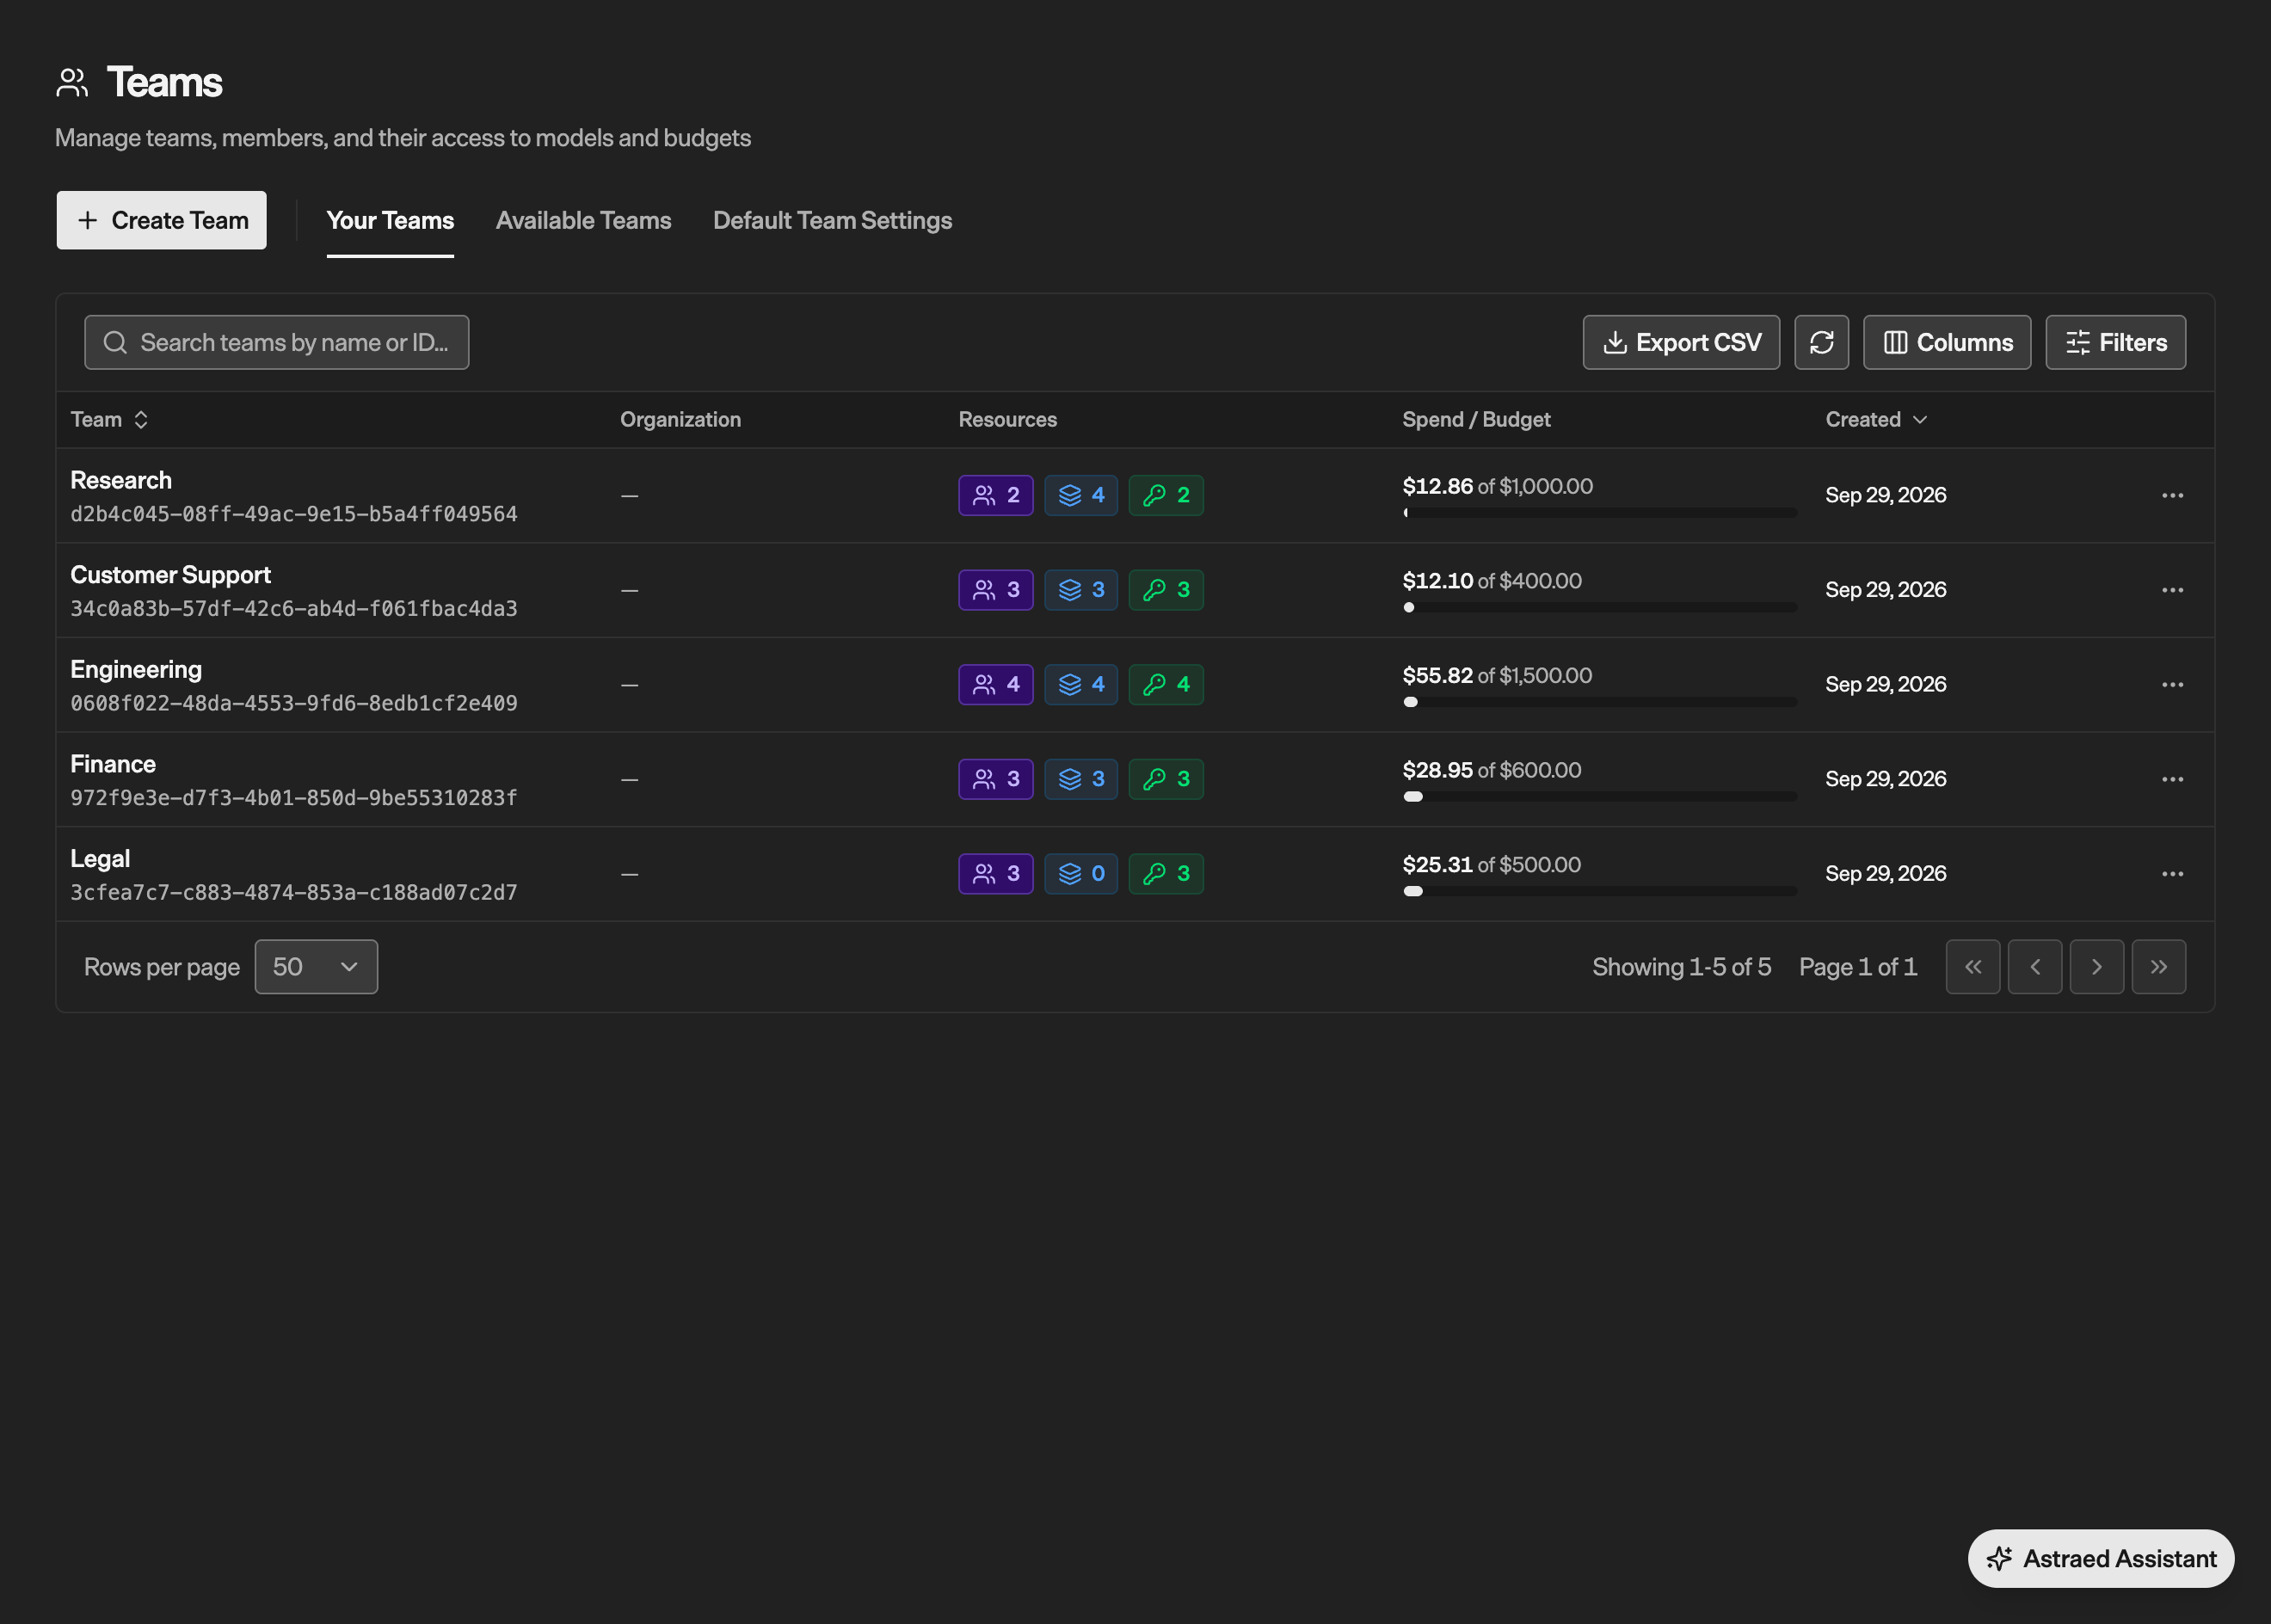Click Legal models badge showing 0

click(1081, 874)
